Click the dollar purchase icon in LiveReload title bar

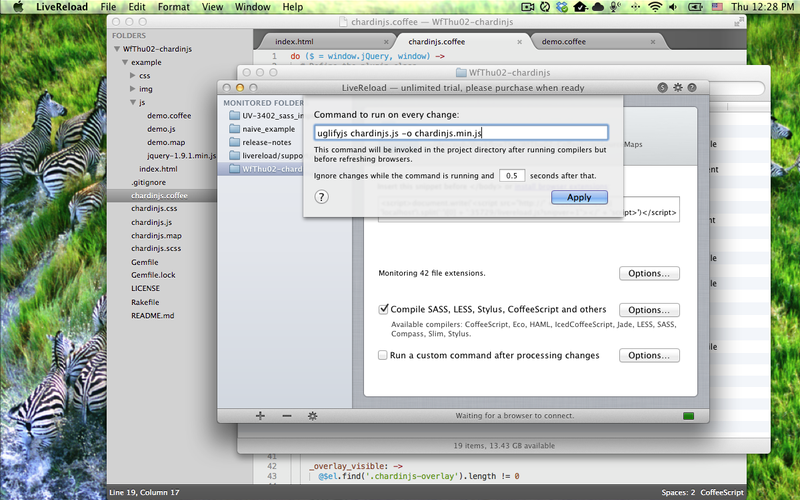click(662, 88)
